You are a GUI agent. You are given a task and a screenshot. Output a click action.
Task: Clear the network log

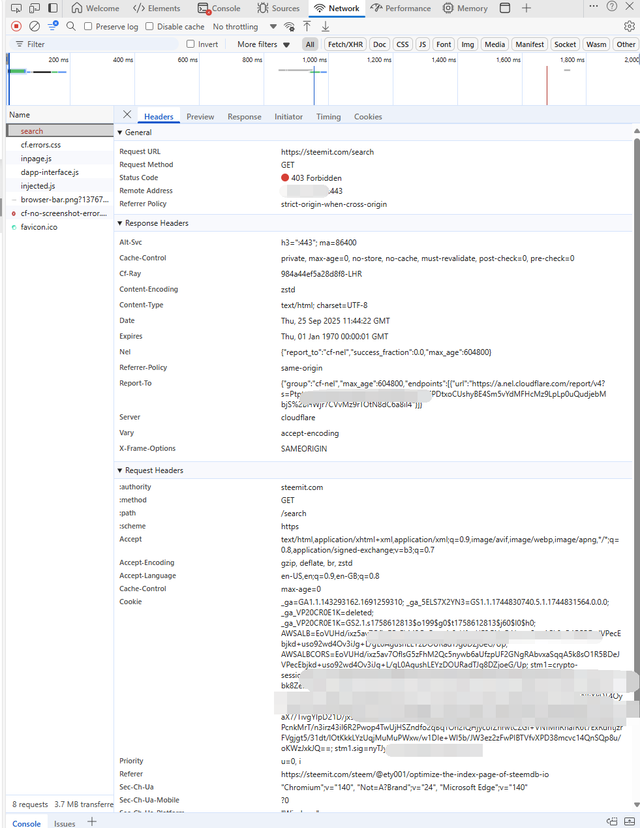point(34,26)
